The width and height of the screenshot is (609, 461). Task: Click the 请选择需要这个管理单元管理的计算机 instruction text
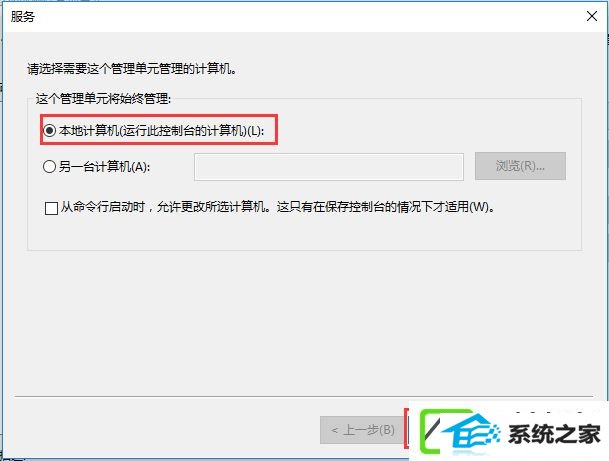[132, 69]
